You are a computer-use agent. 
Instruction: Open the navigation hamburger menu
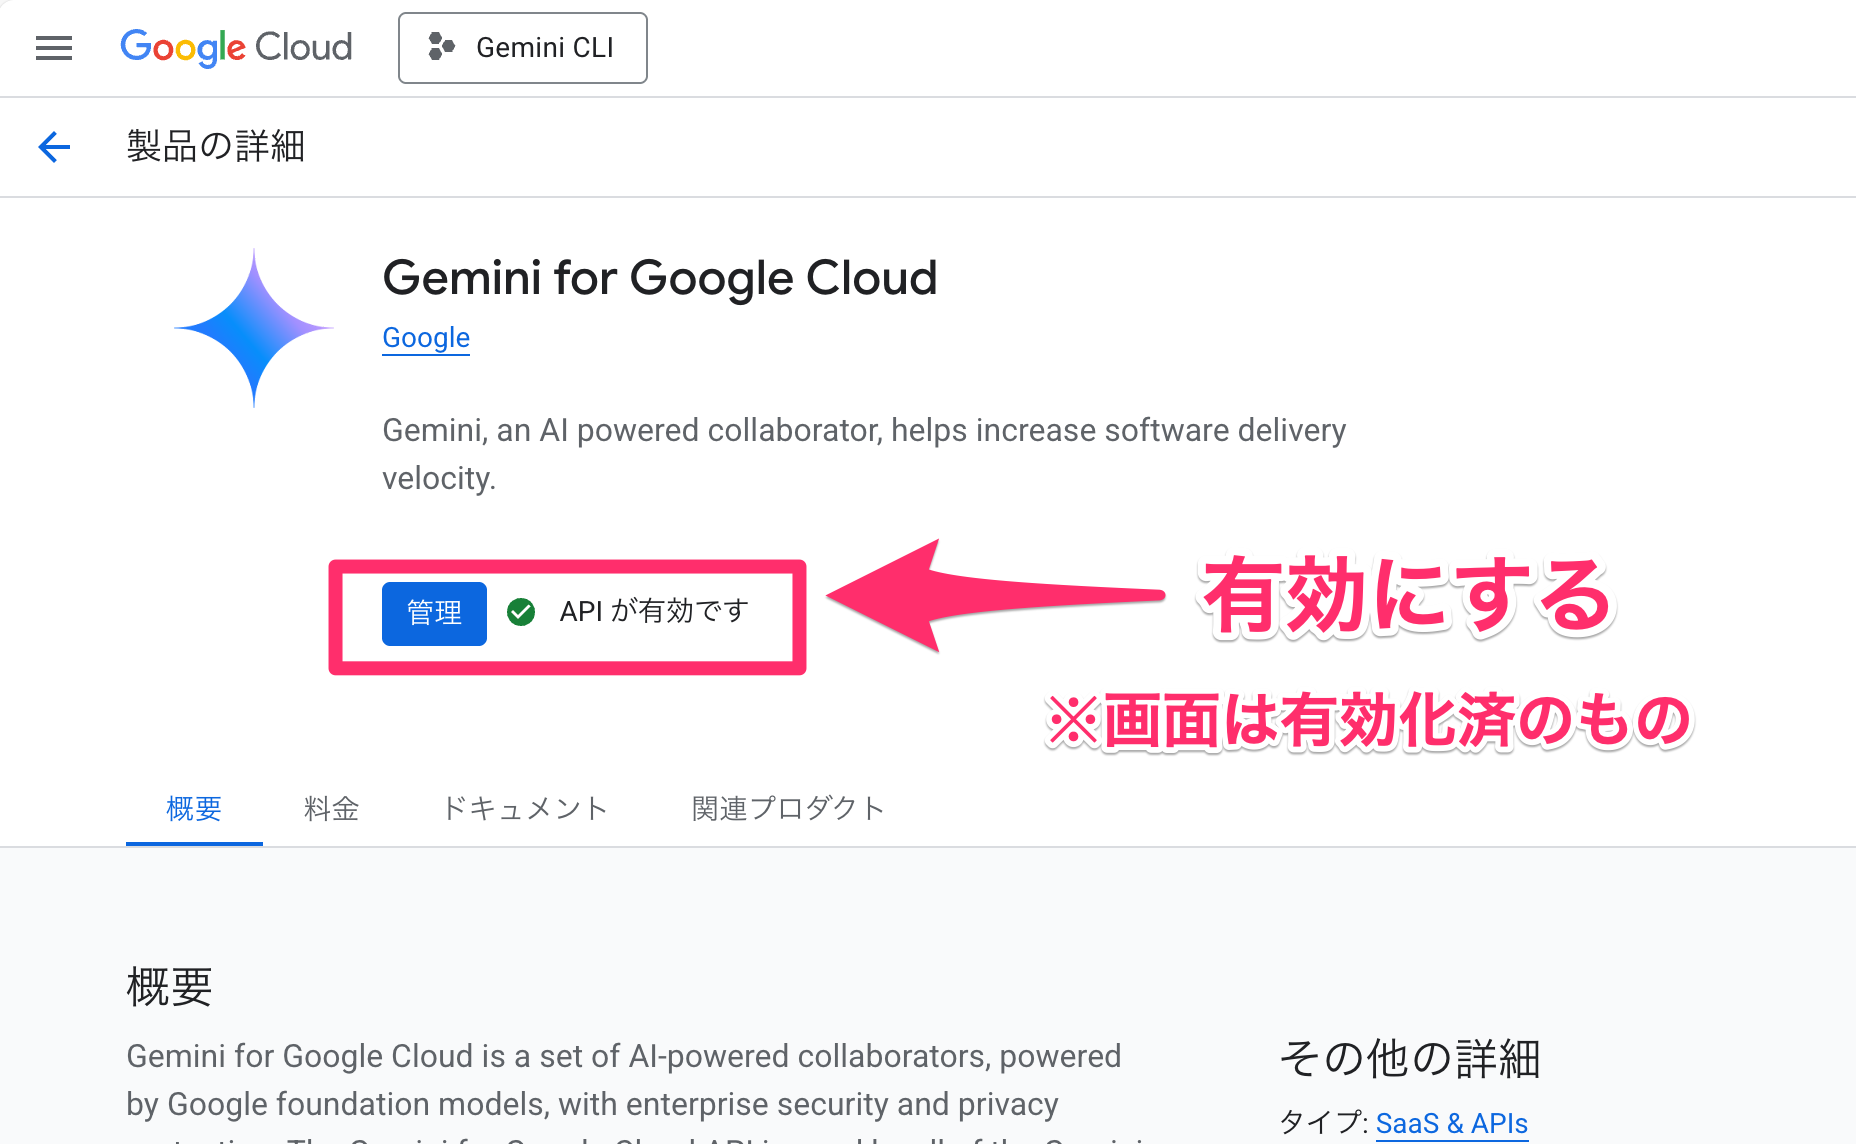point(53,47)
